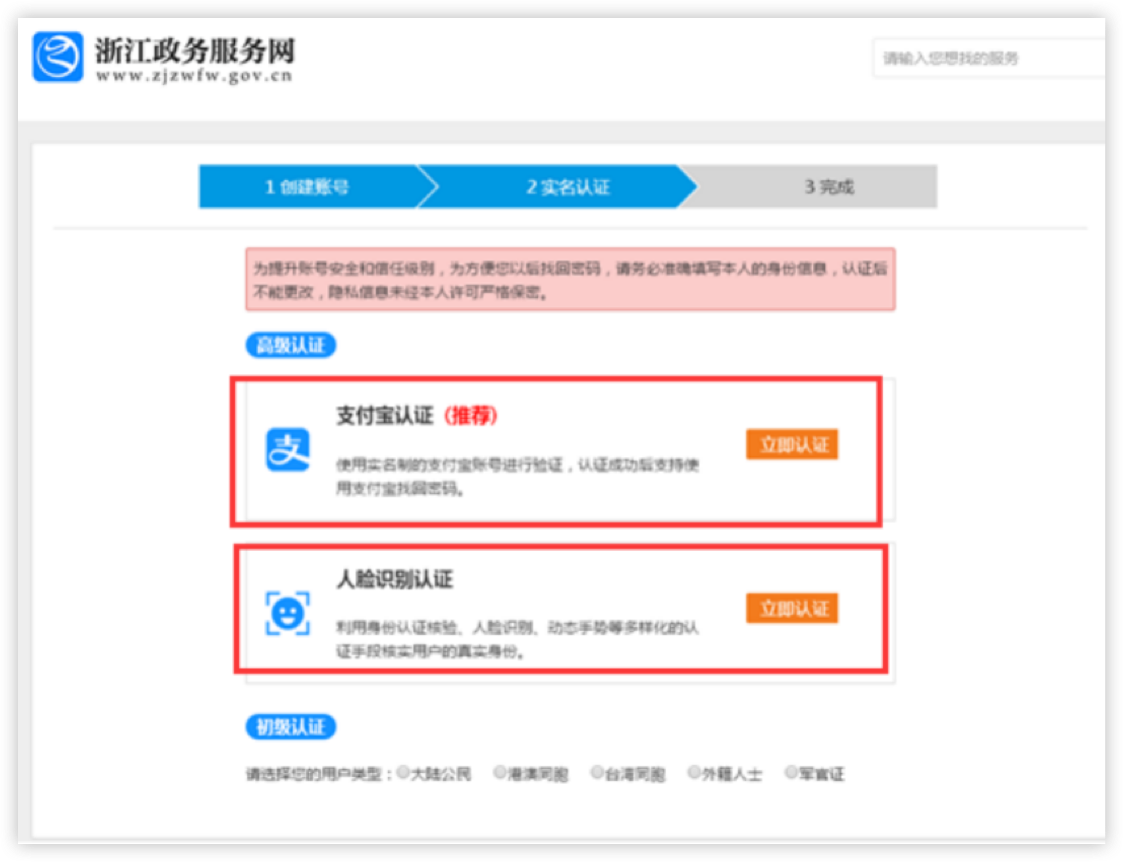This screenshot has height=862, width=1126.
Task: Click the 支付宝认证 (推荐) heading
Action: (417, 415)
